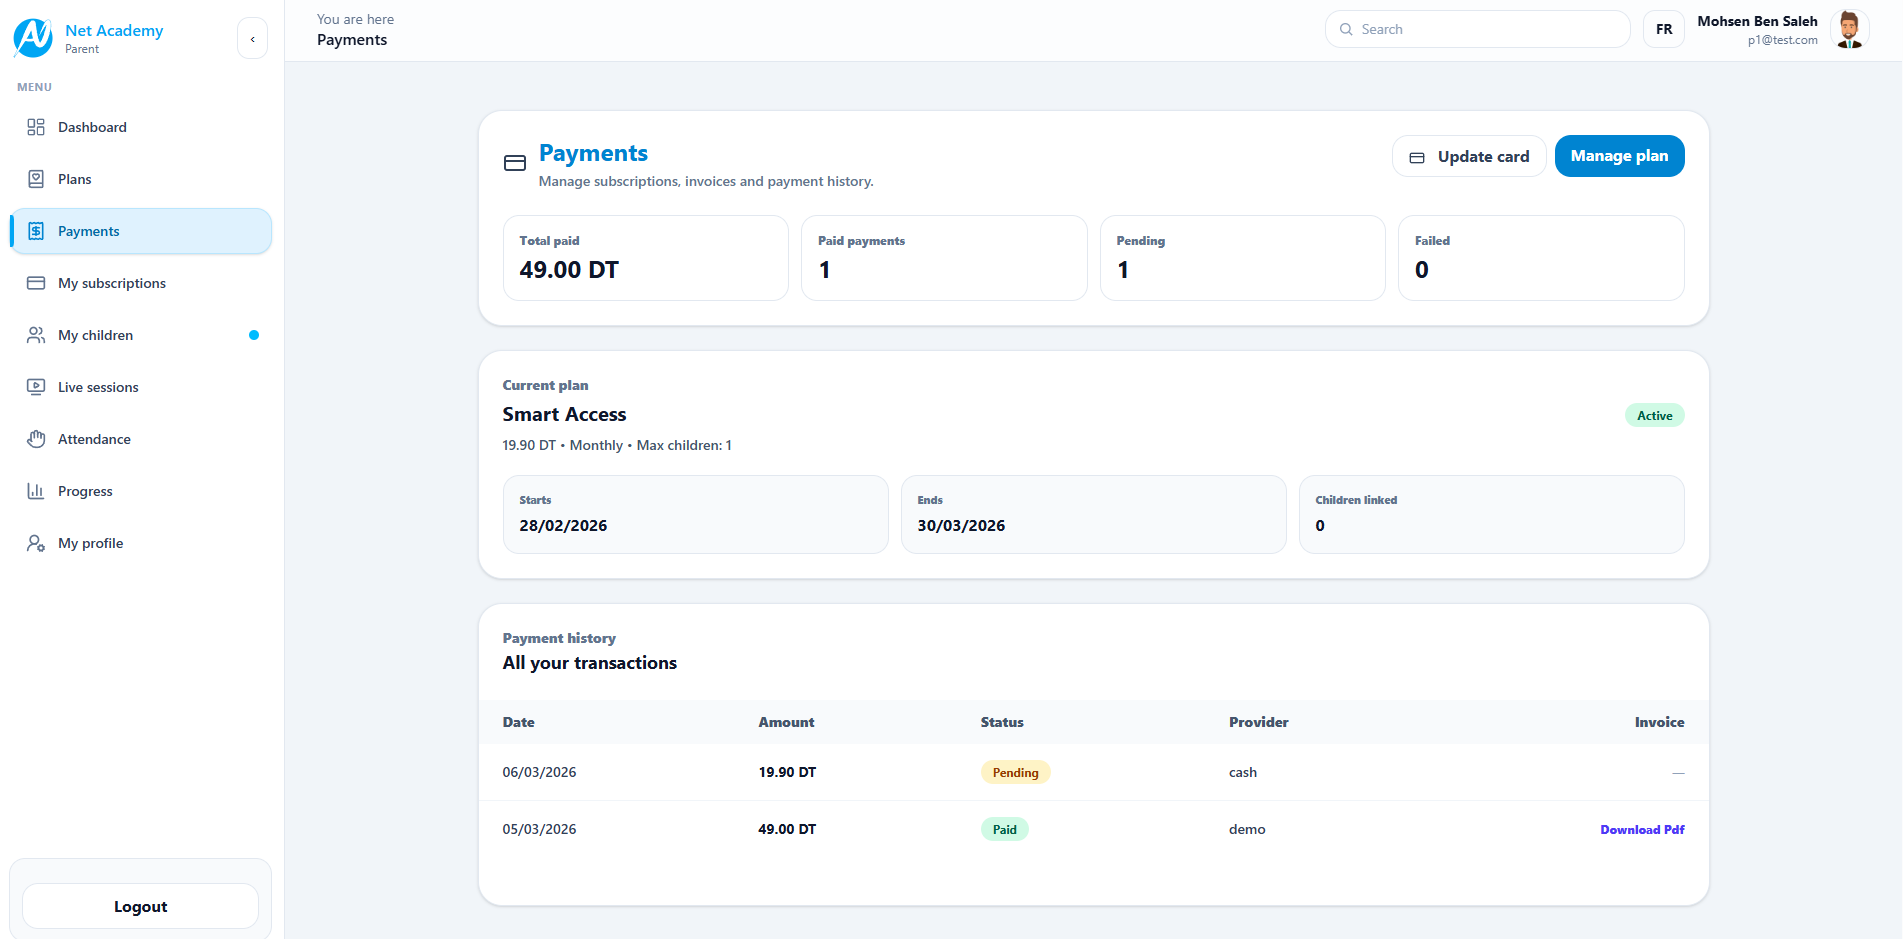
Task: Click the Plans sidebar icon
Action: [x=37, y=179]
